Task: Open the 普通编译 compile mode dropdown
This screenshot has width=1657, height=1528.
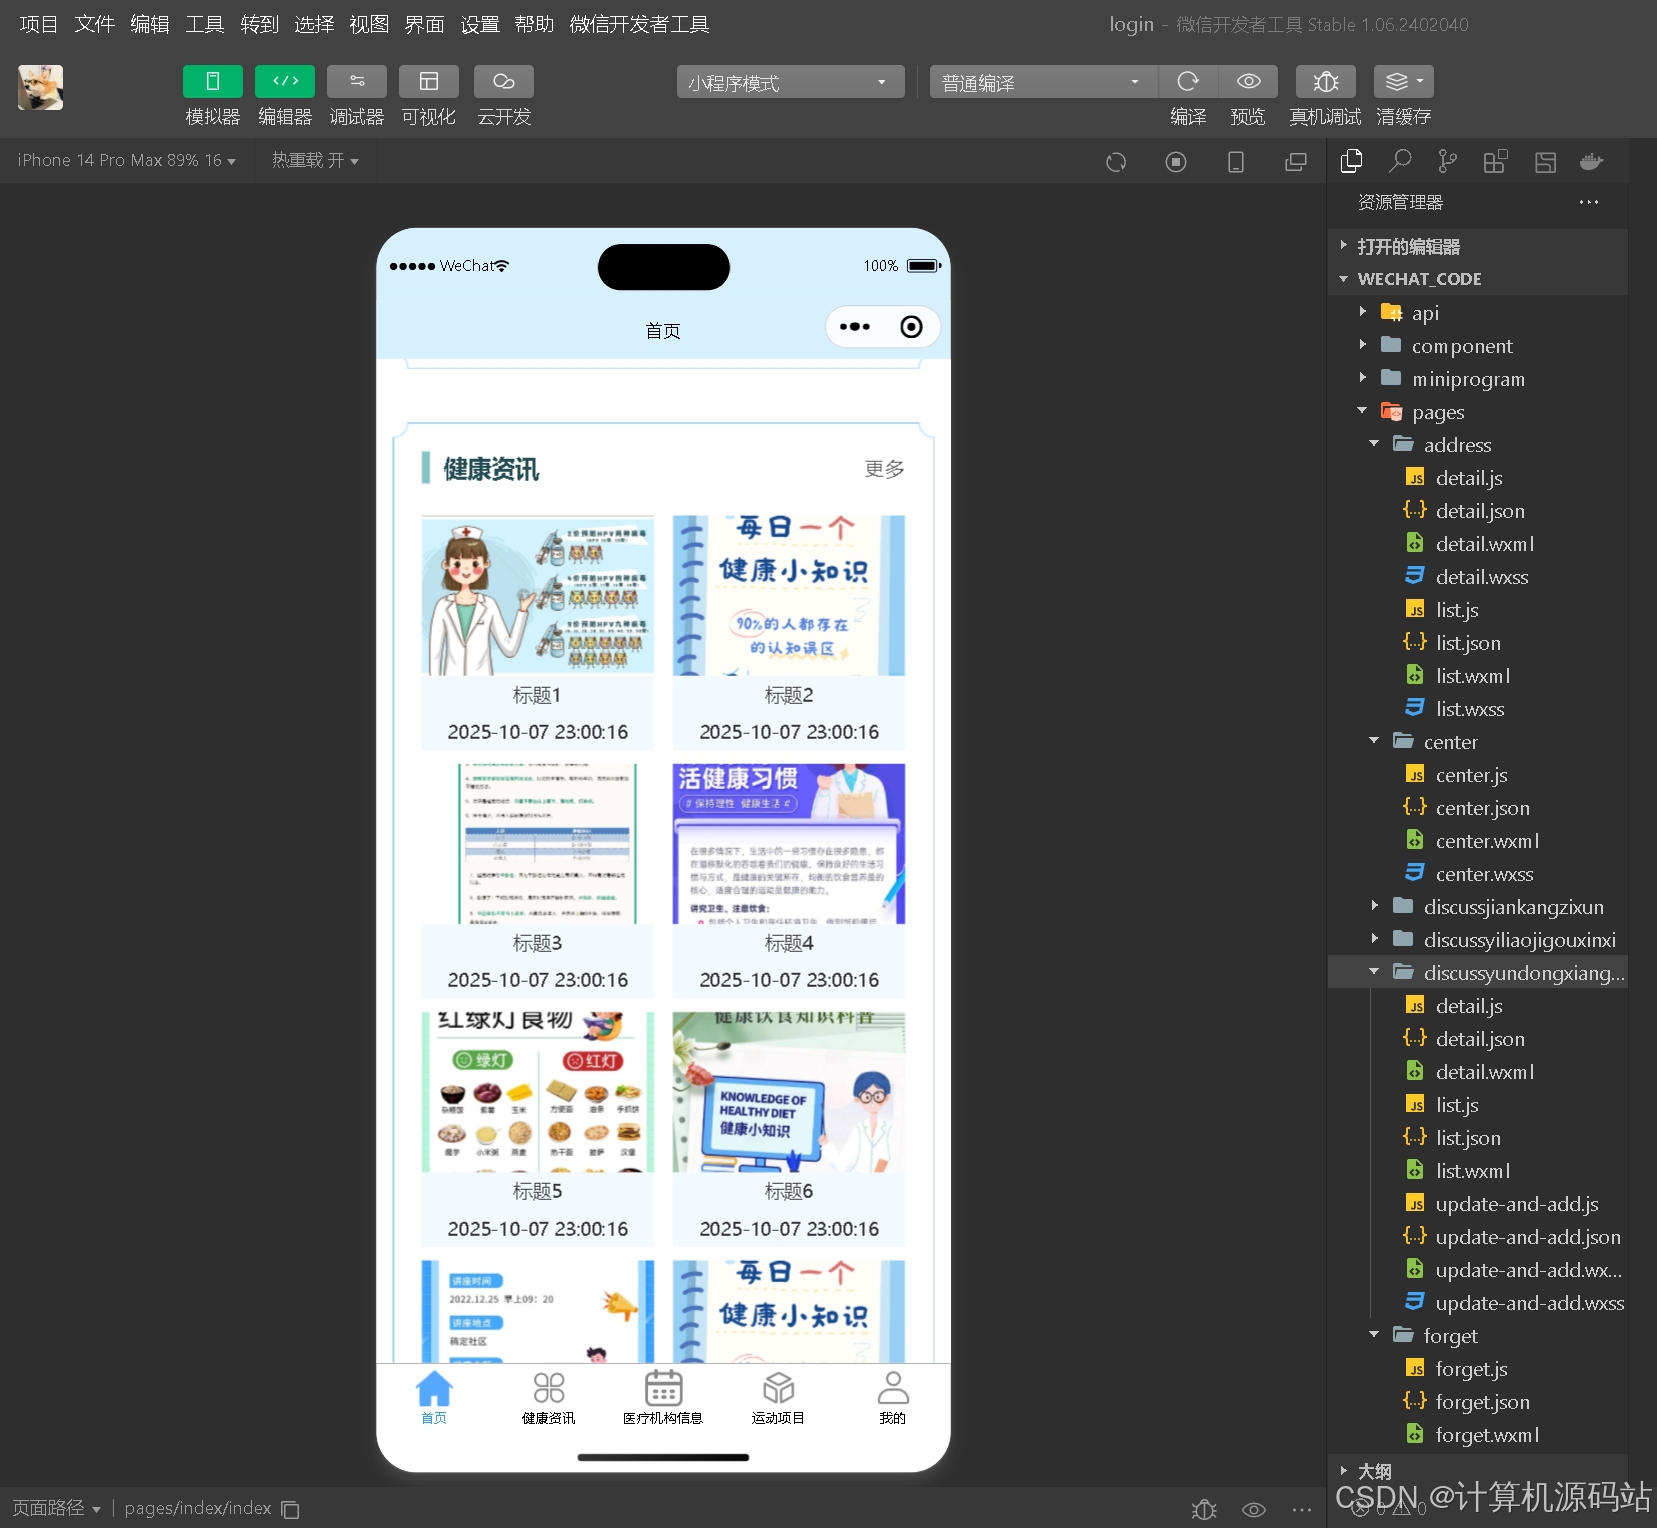Action: coord(1044,82)
